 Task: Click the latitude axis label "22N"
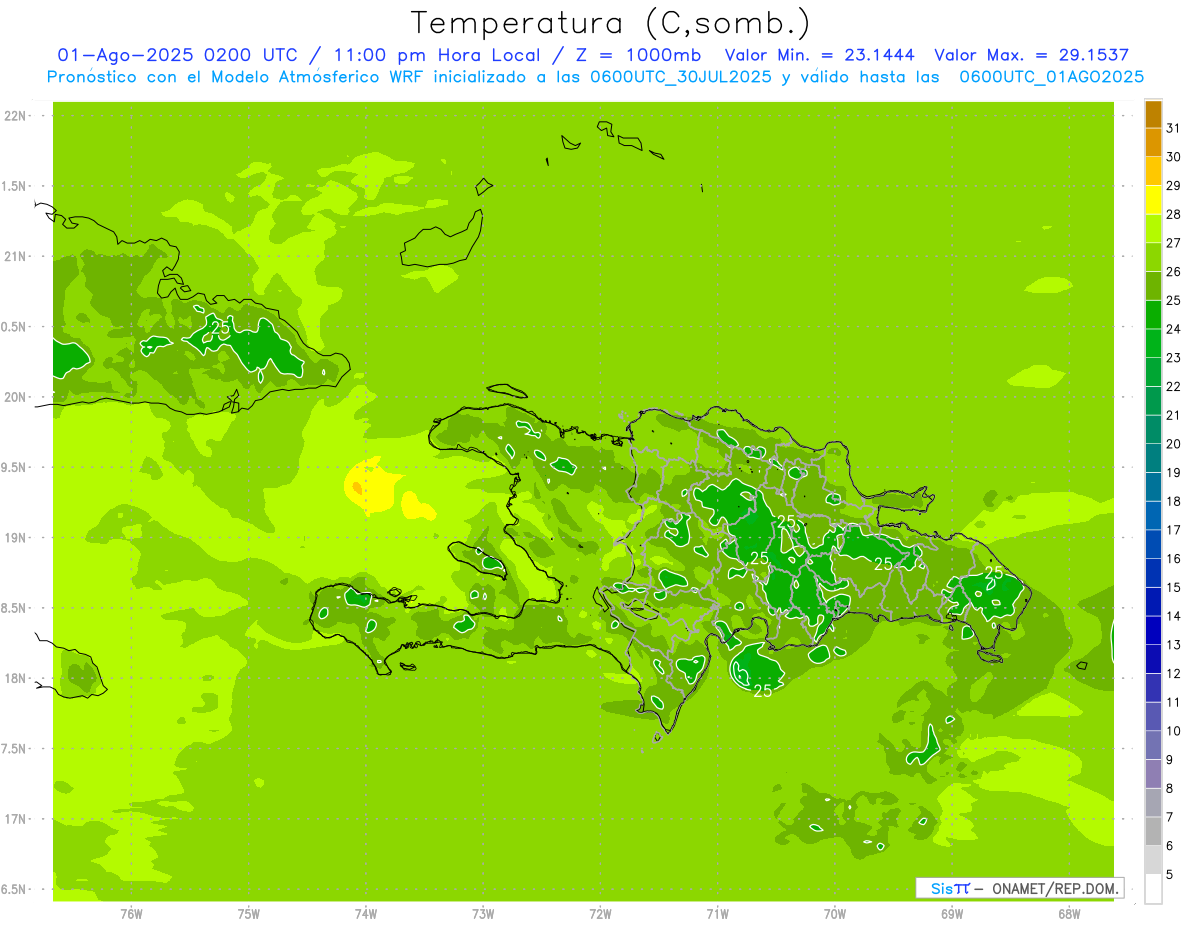15,116
